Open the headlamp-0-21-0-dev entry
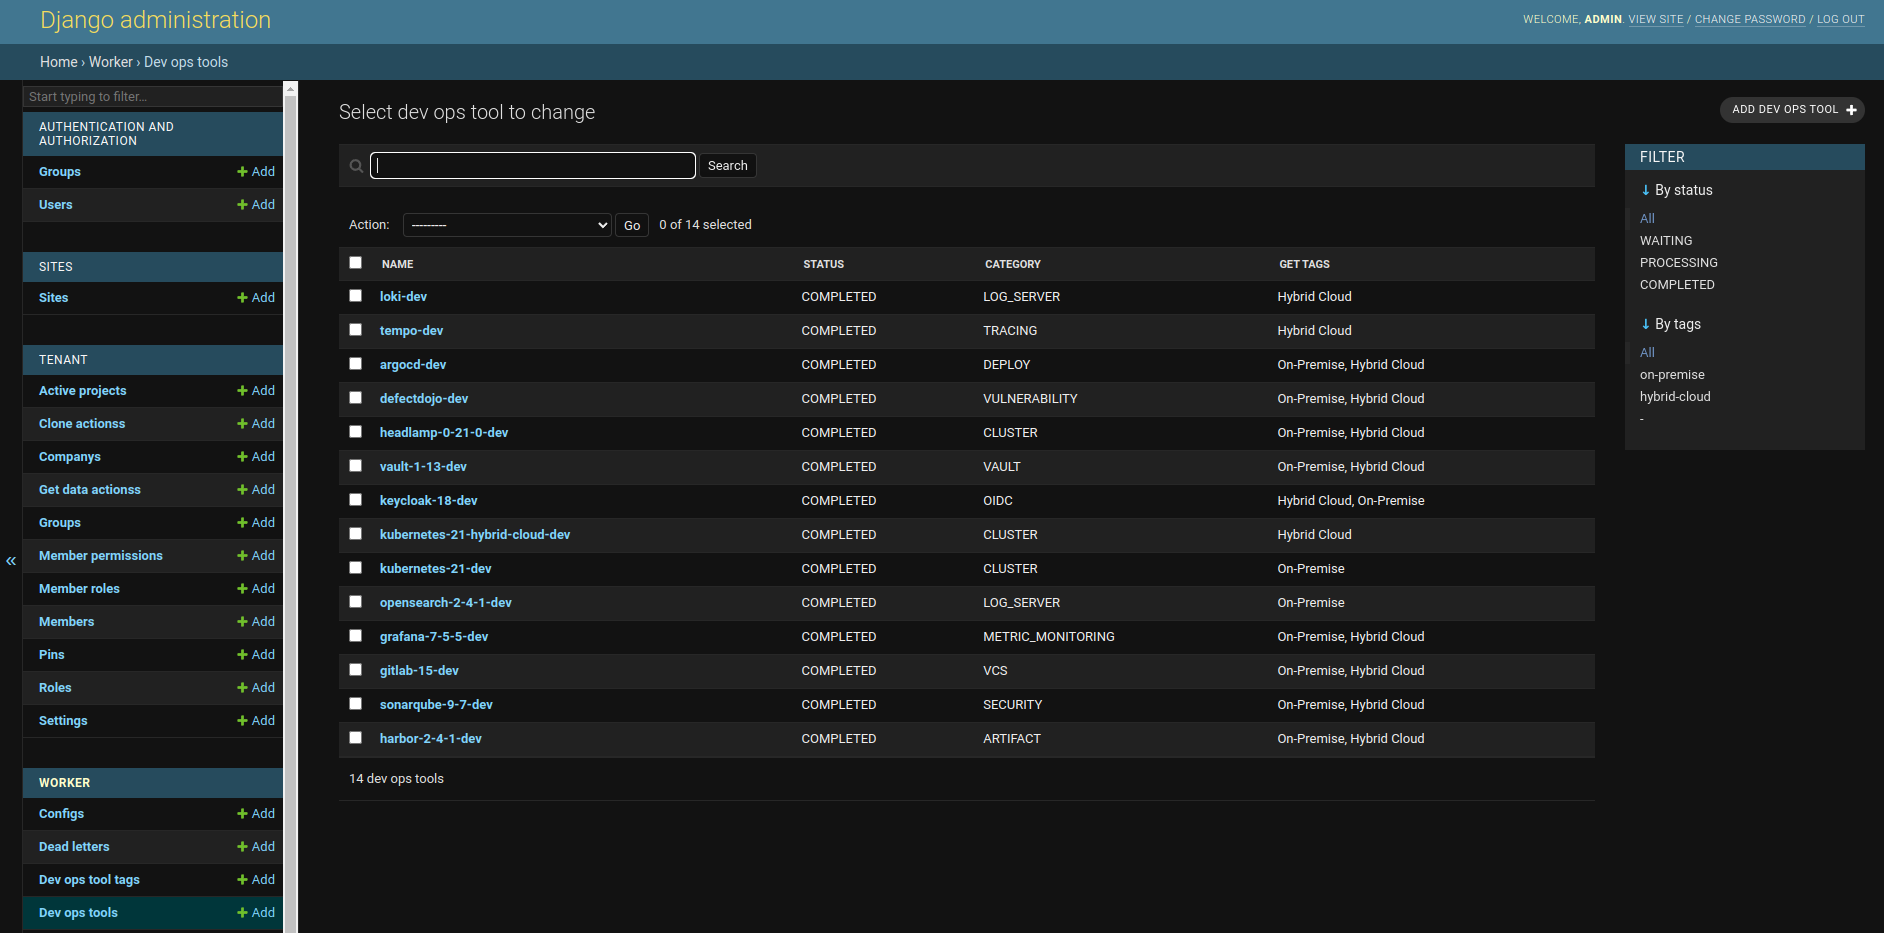 coord(444,433)
